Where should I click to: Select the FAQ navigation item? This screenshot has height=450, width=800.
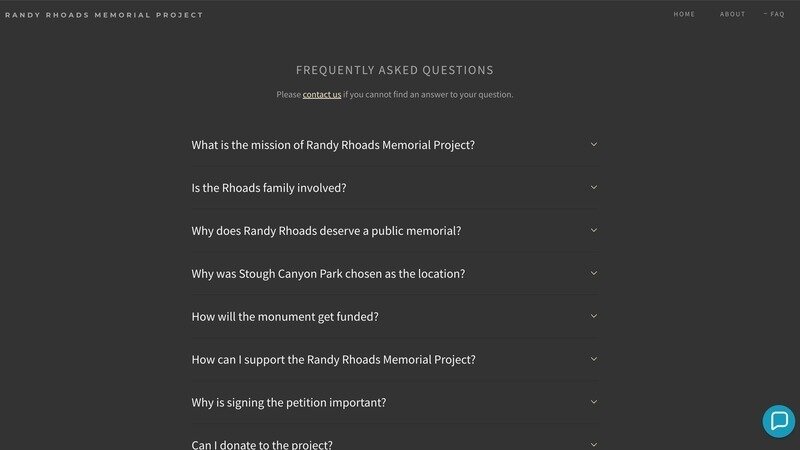pos(777,14)
